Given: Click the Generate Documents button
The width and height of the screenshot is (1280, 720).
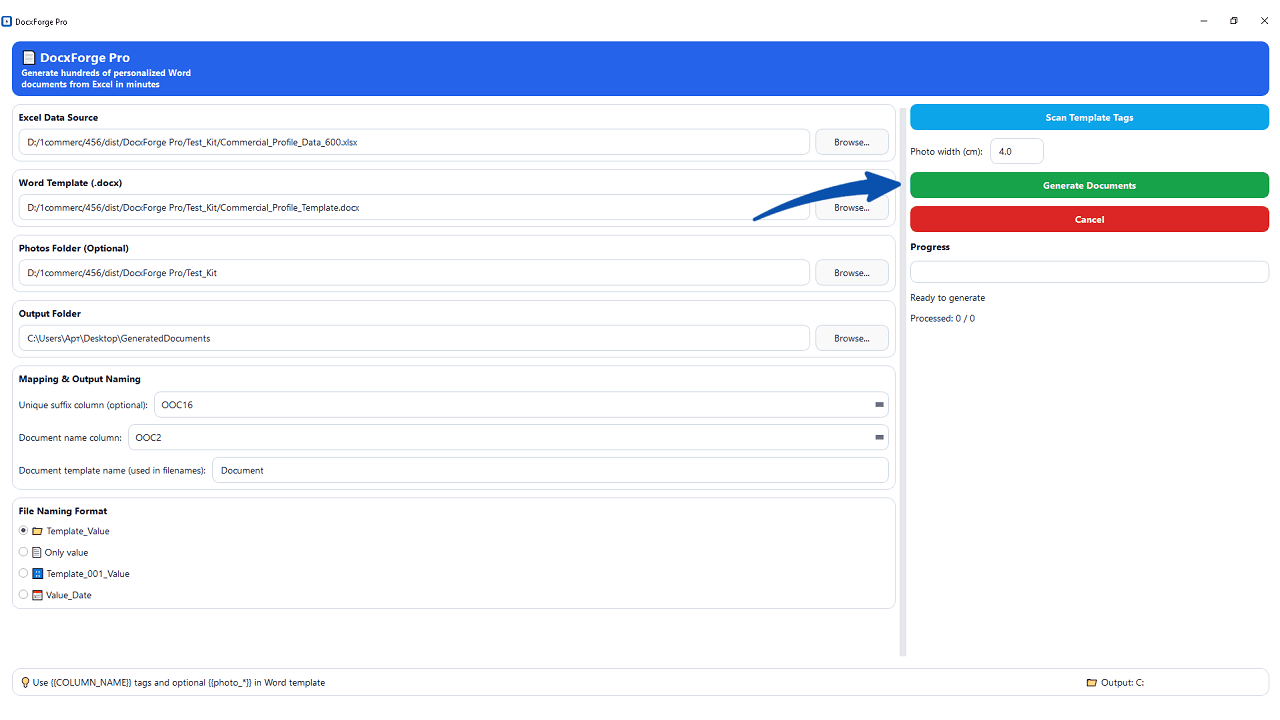Looking at the screenshot, I should click(1089, 185).
